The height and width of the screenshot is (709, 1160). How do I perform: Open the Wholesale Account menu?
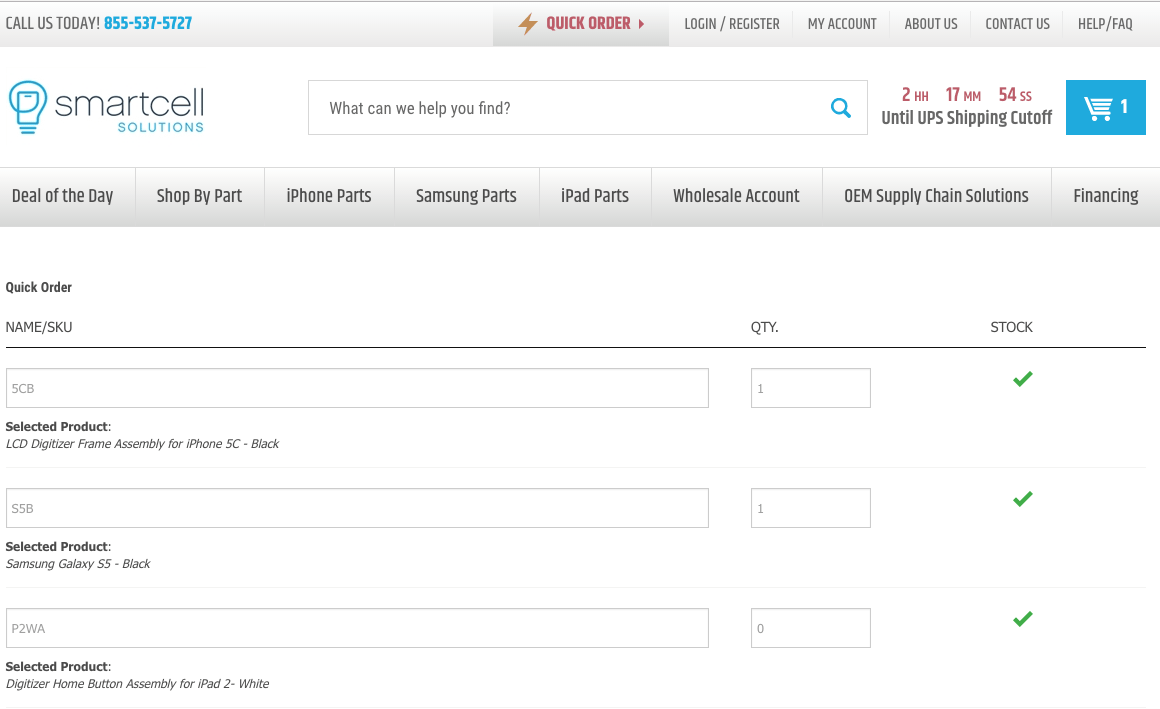tap(736, 196)
